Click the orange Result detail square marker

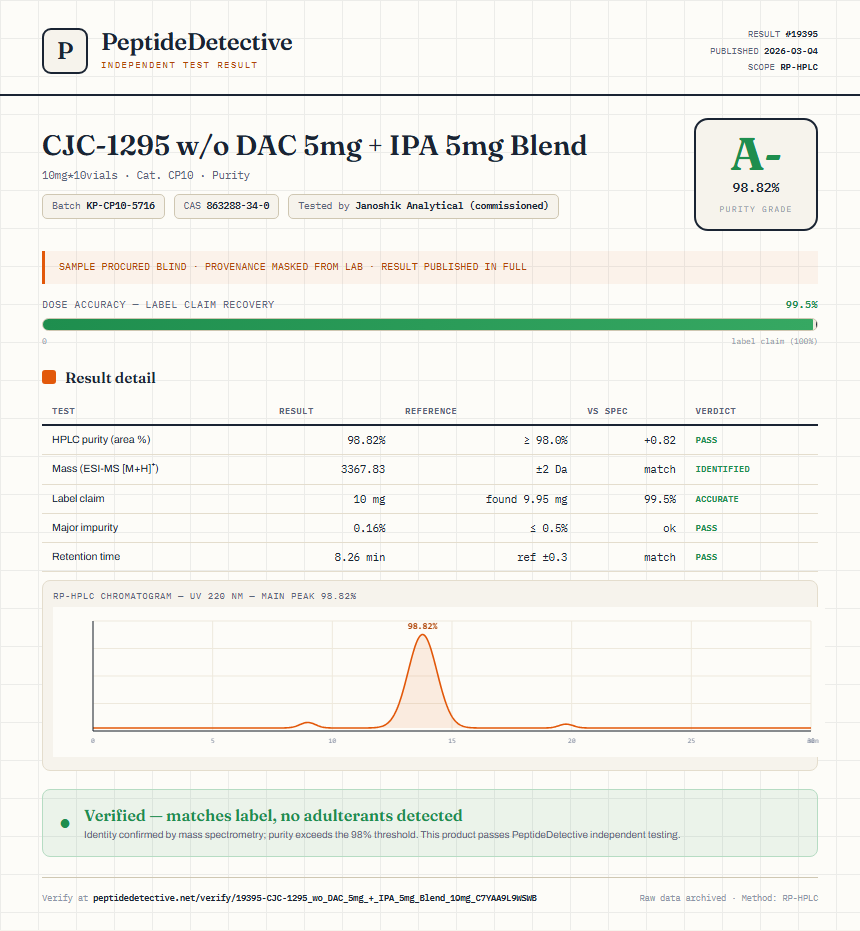coord(49,377)
